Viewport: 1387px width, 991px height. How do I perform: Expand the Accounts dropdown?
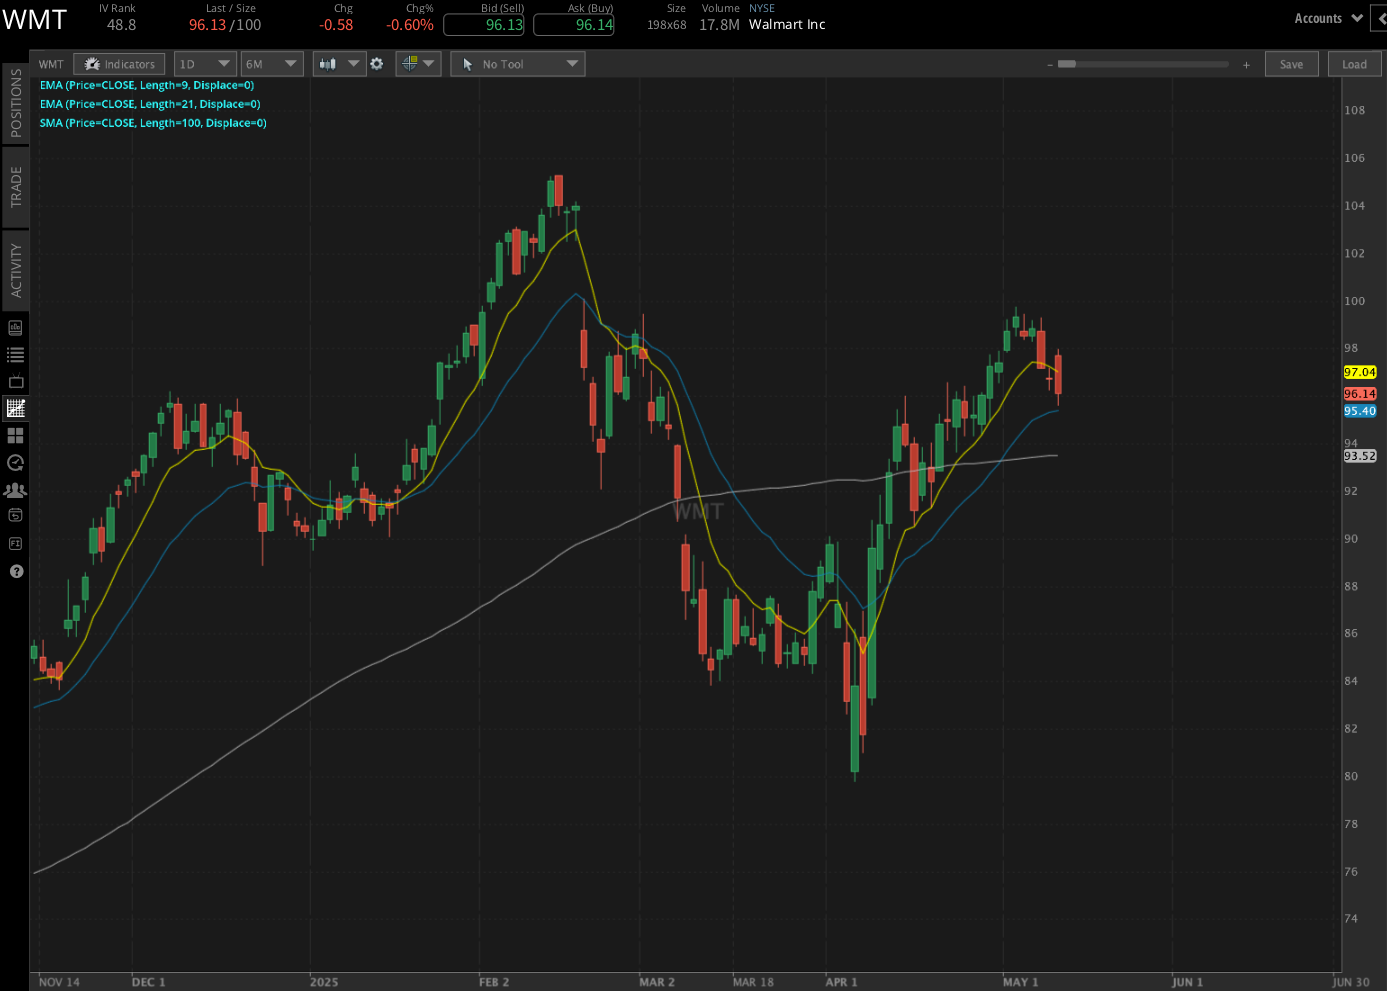pos(1328,18)
